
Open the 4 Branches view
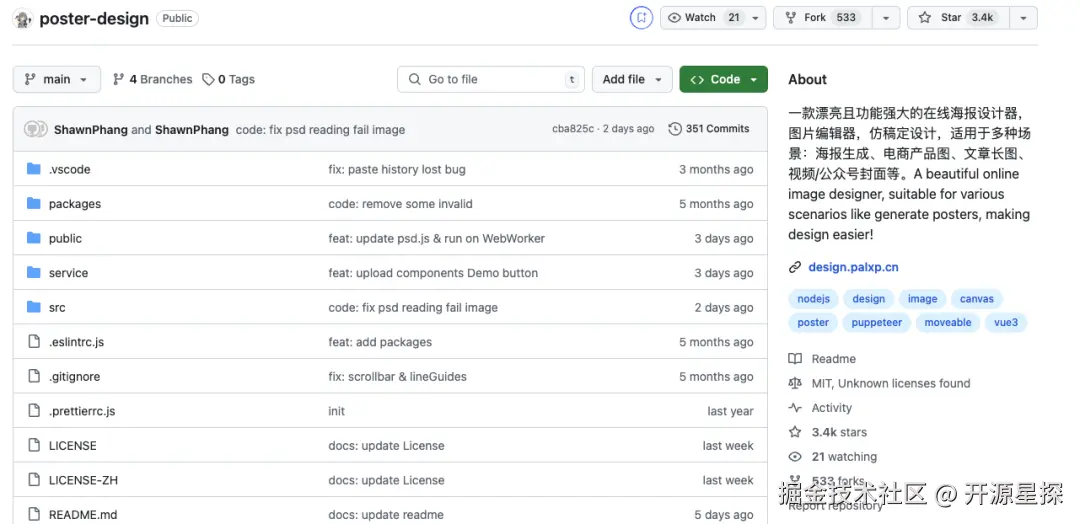tap(152, 80)
